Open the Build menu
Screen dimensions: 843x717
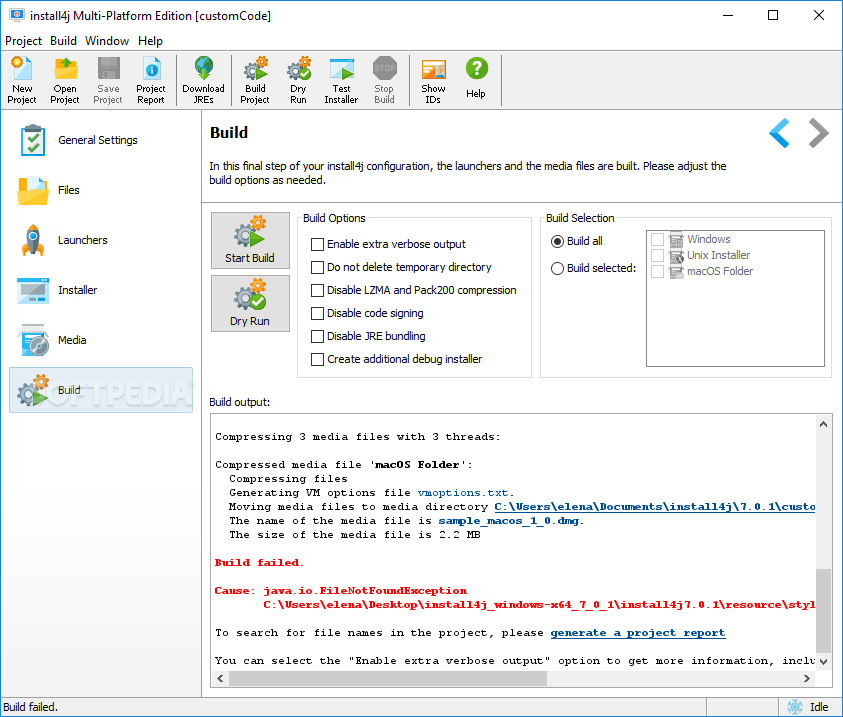(x=63, y=41)
